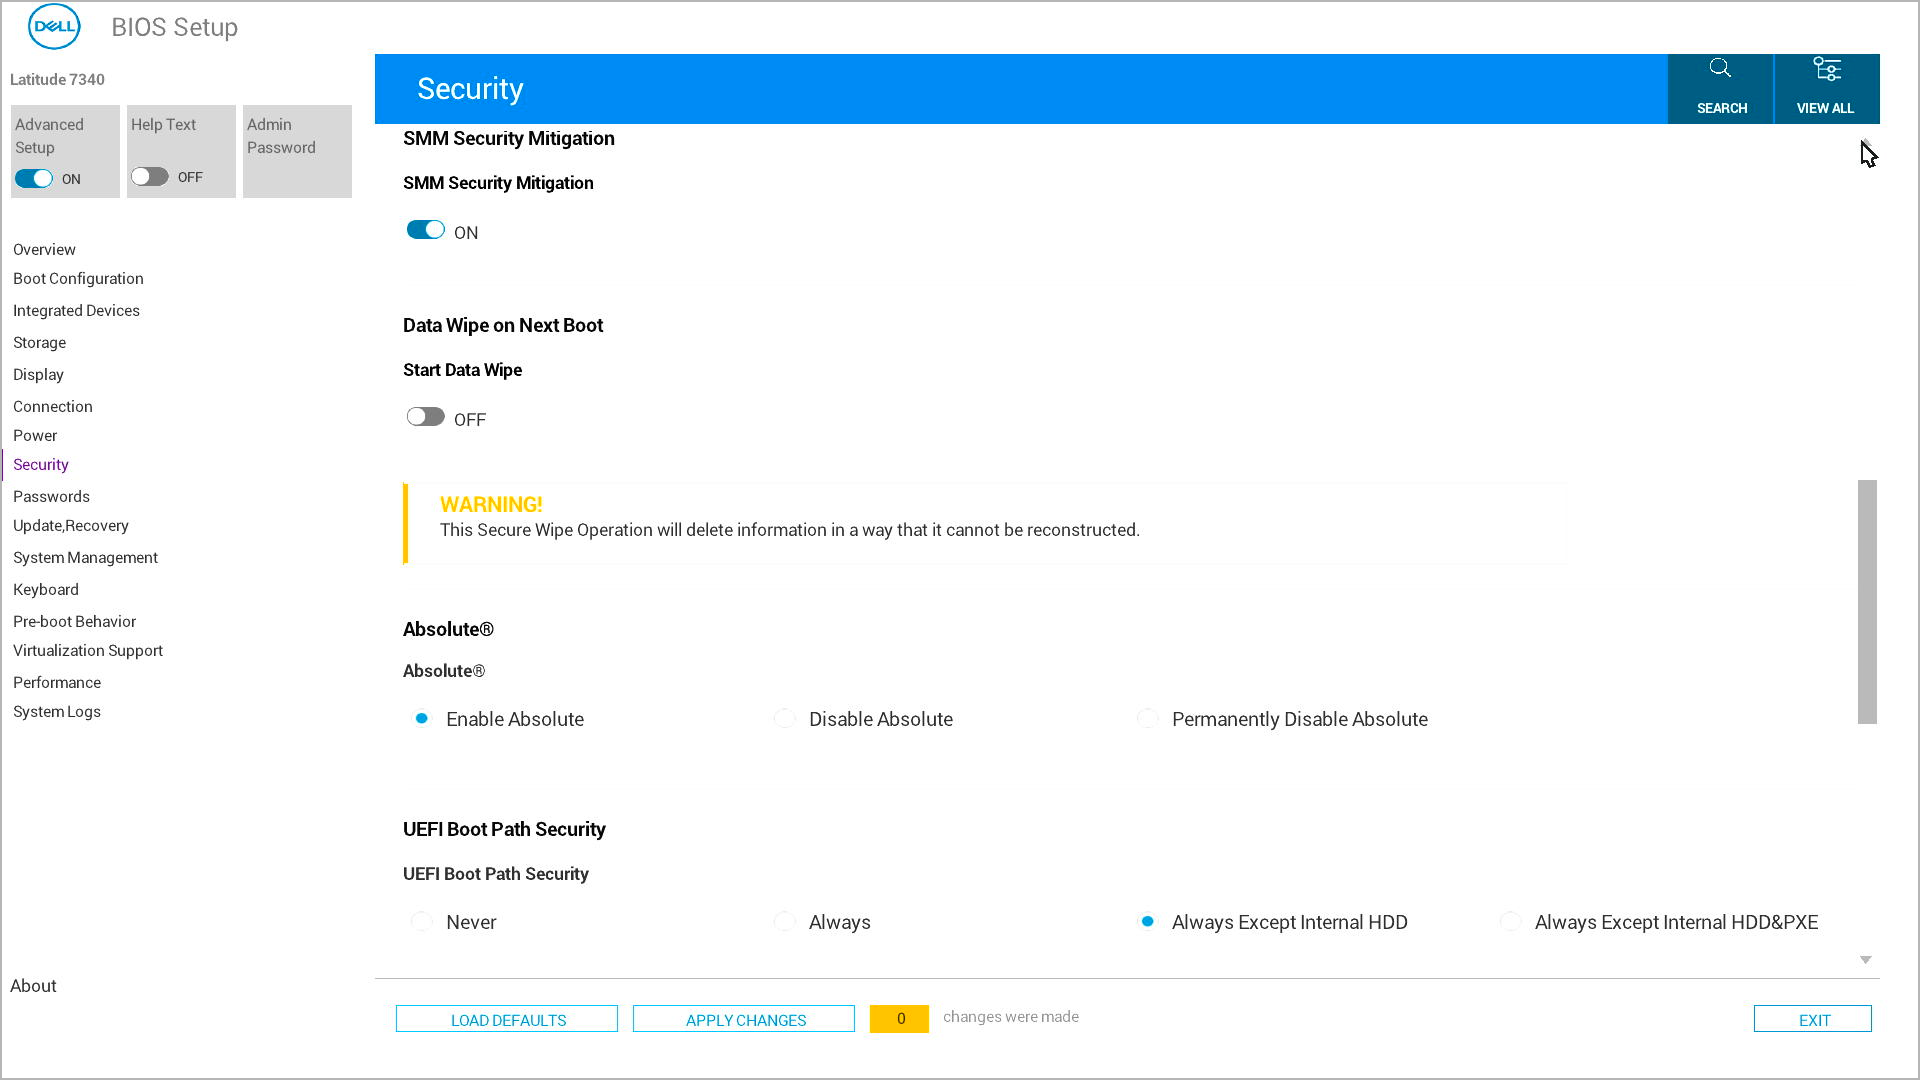Viewport: 1920px width, 1080px height.
Task: Click the Dell logo
Action: (x=54, y=27)
